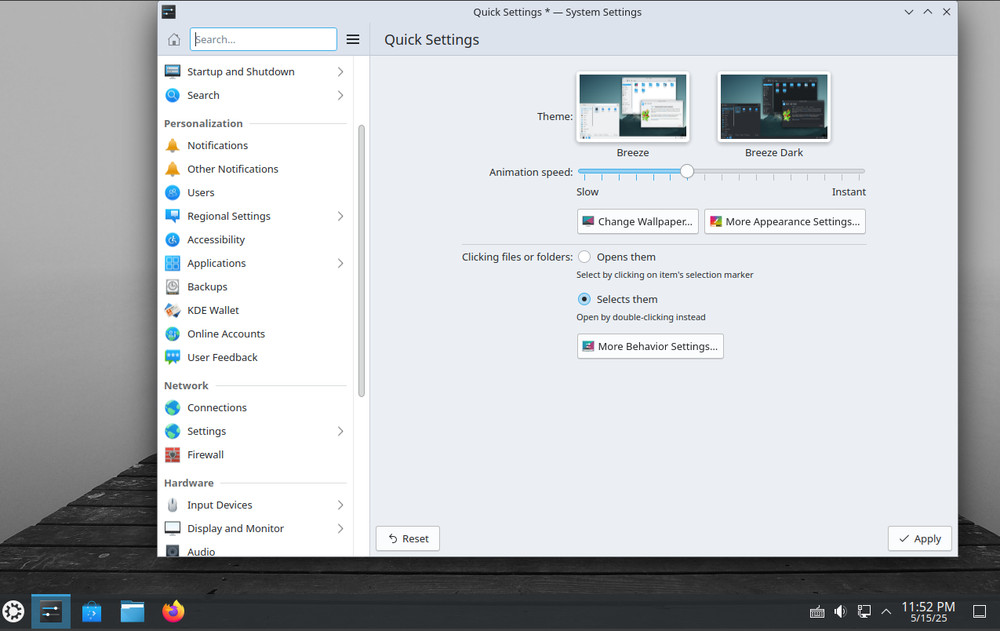
Task: Open volume control in system tray
Action: pos(841,611)
